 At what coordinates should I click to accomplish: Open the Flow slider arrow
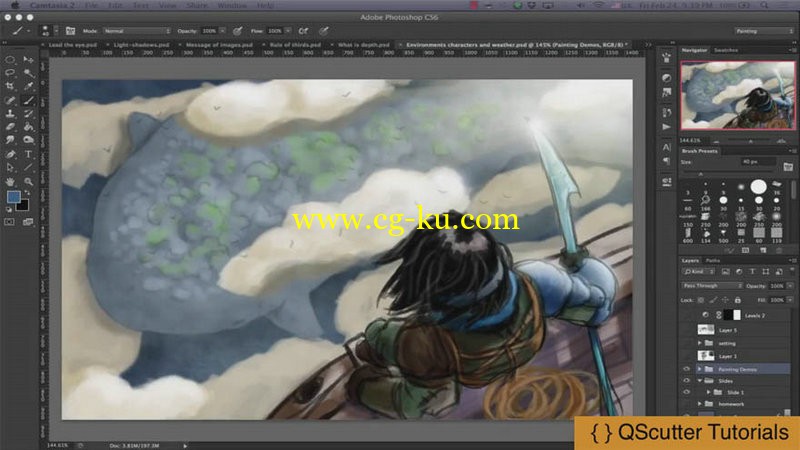(x=288, y=31)
